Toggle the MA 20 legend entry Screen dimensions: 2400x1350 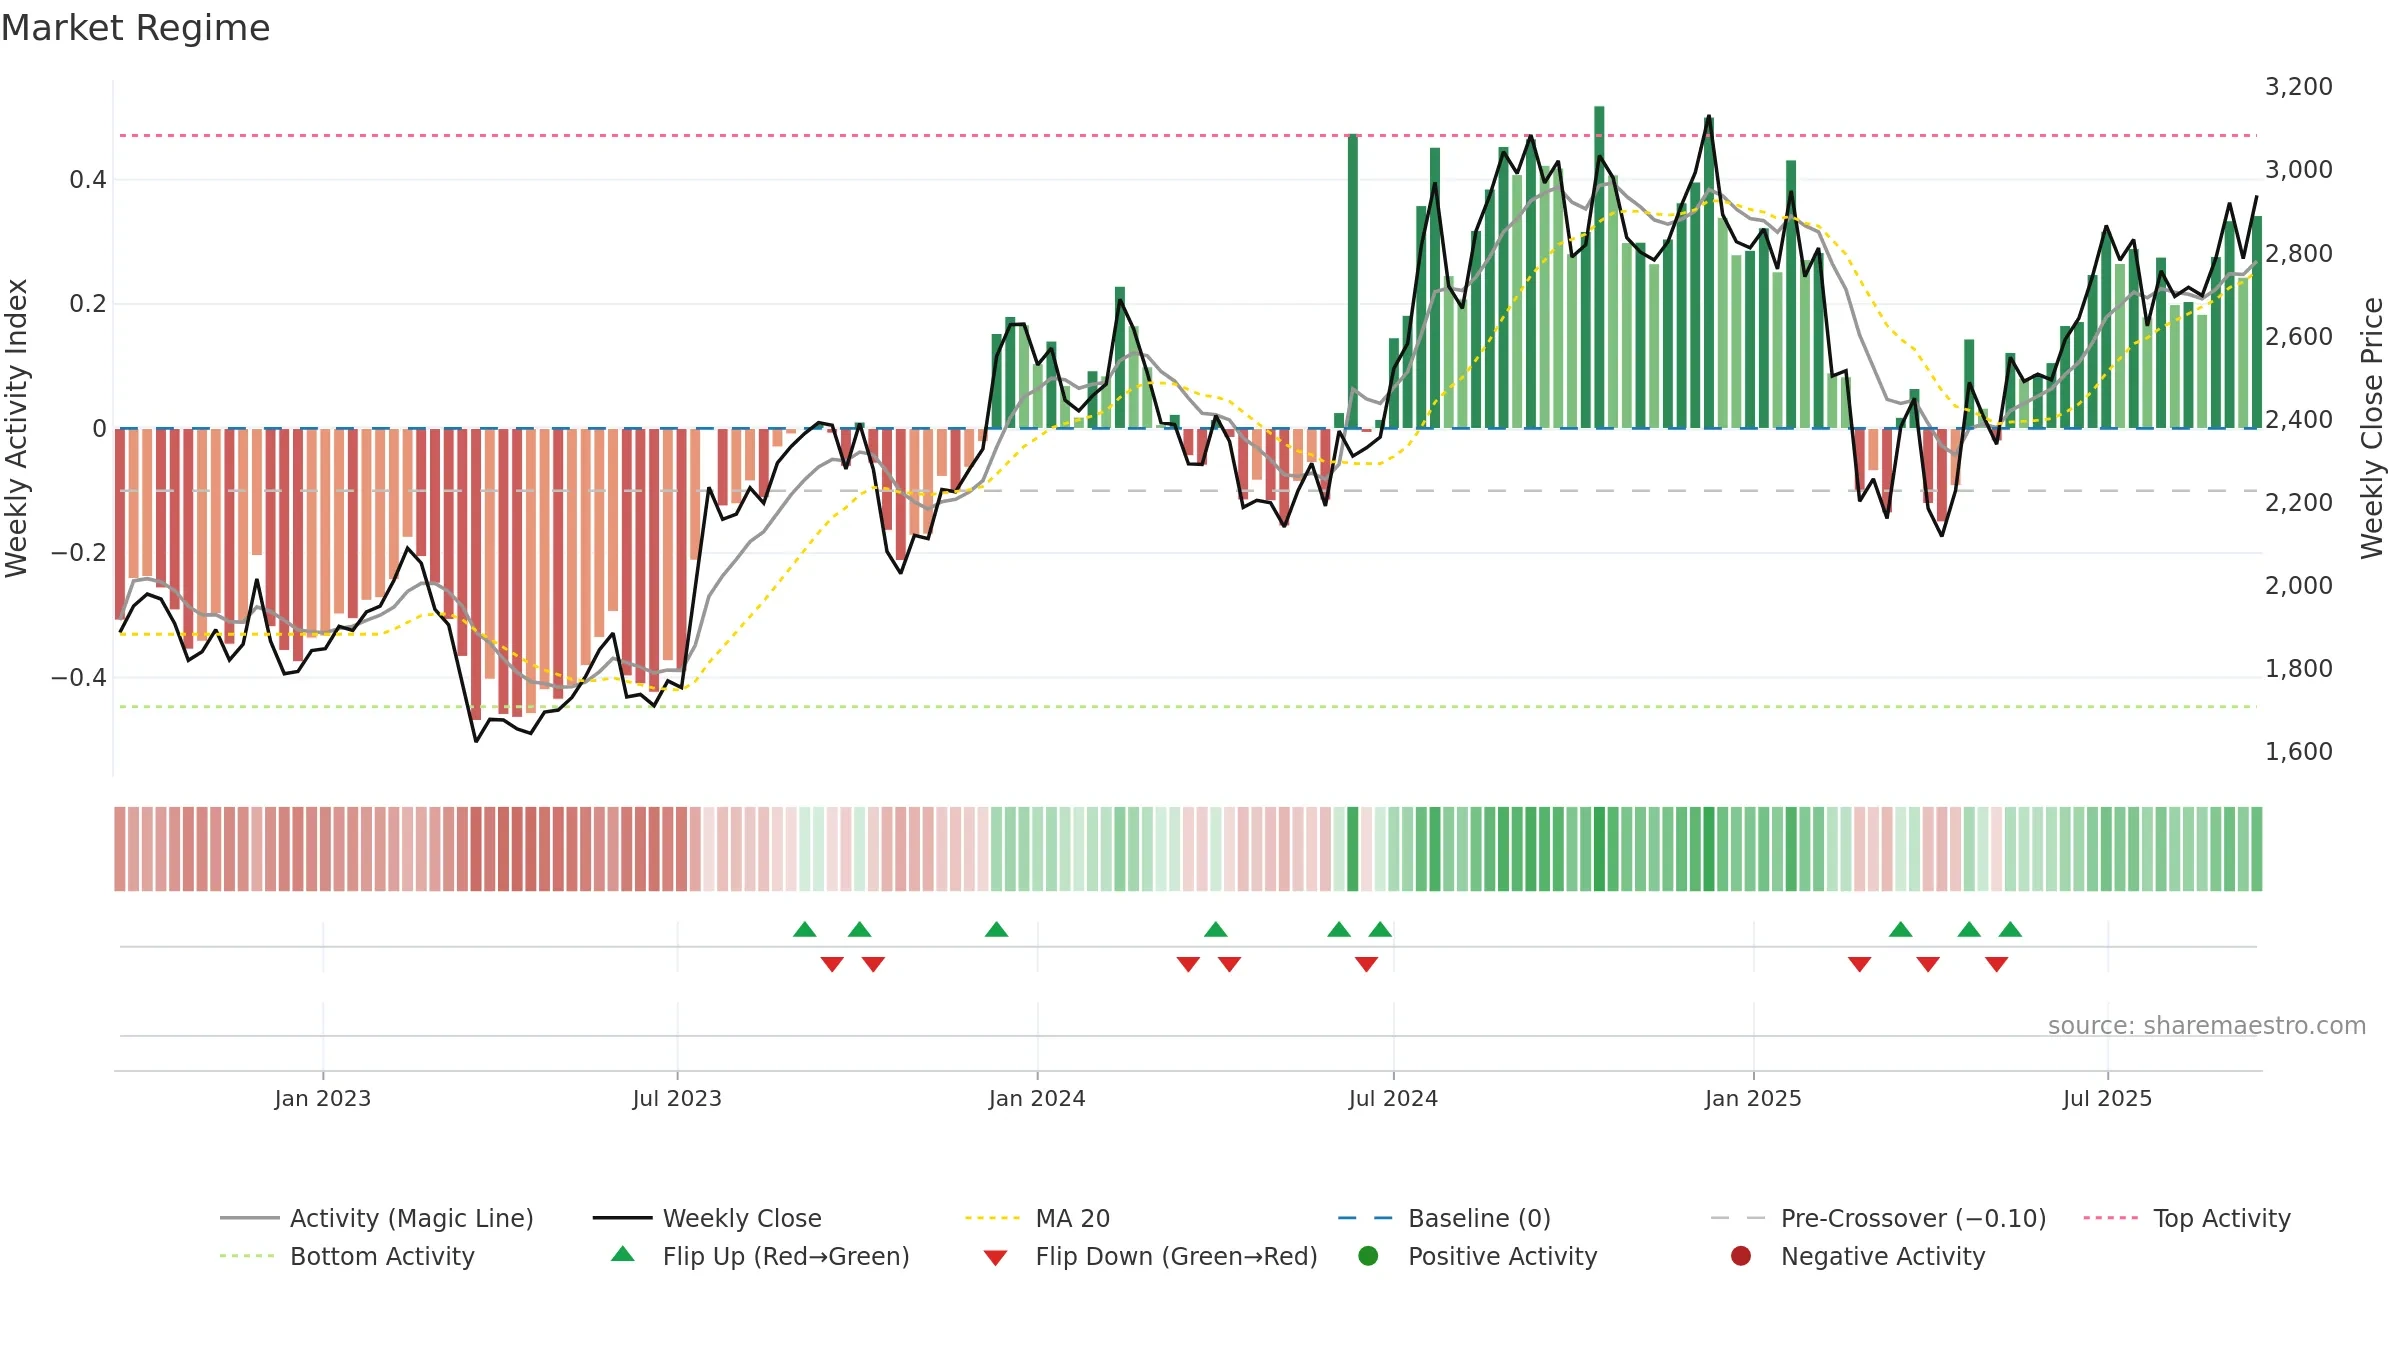[1037, 1218]
